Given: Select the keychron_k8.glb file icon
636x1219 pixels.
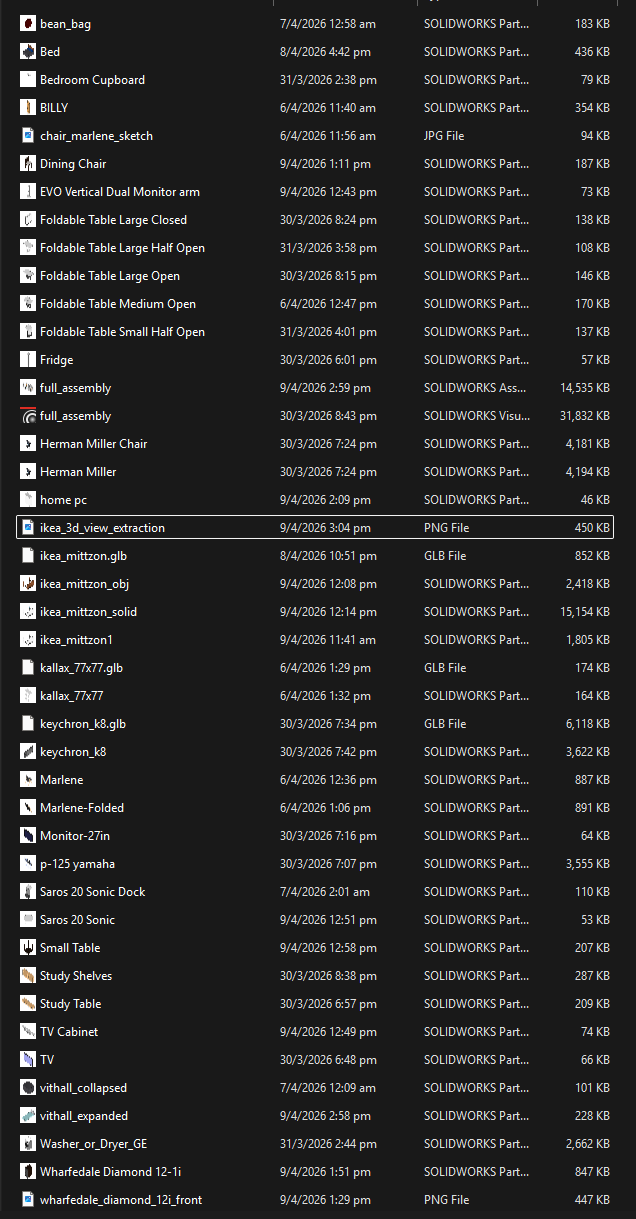Looking at the screenshot, I should click(28, 723).
